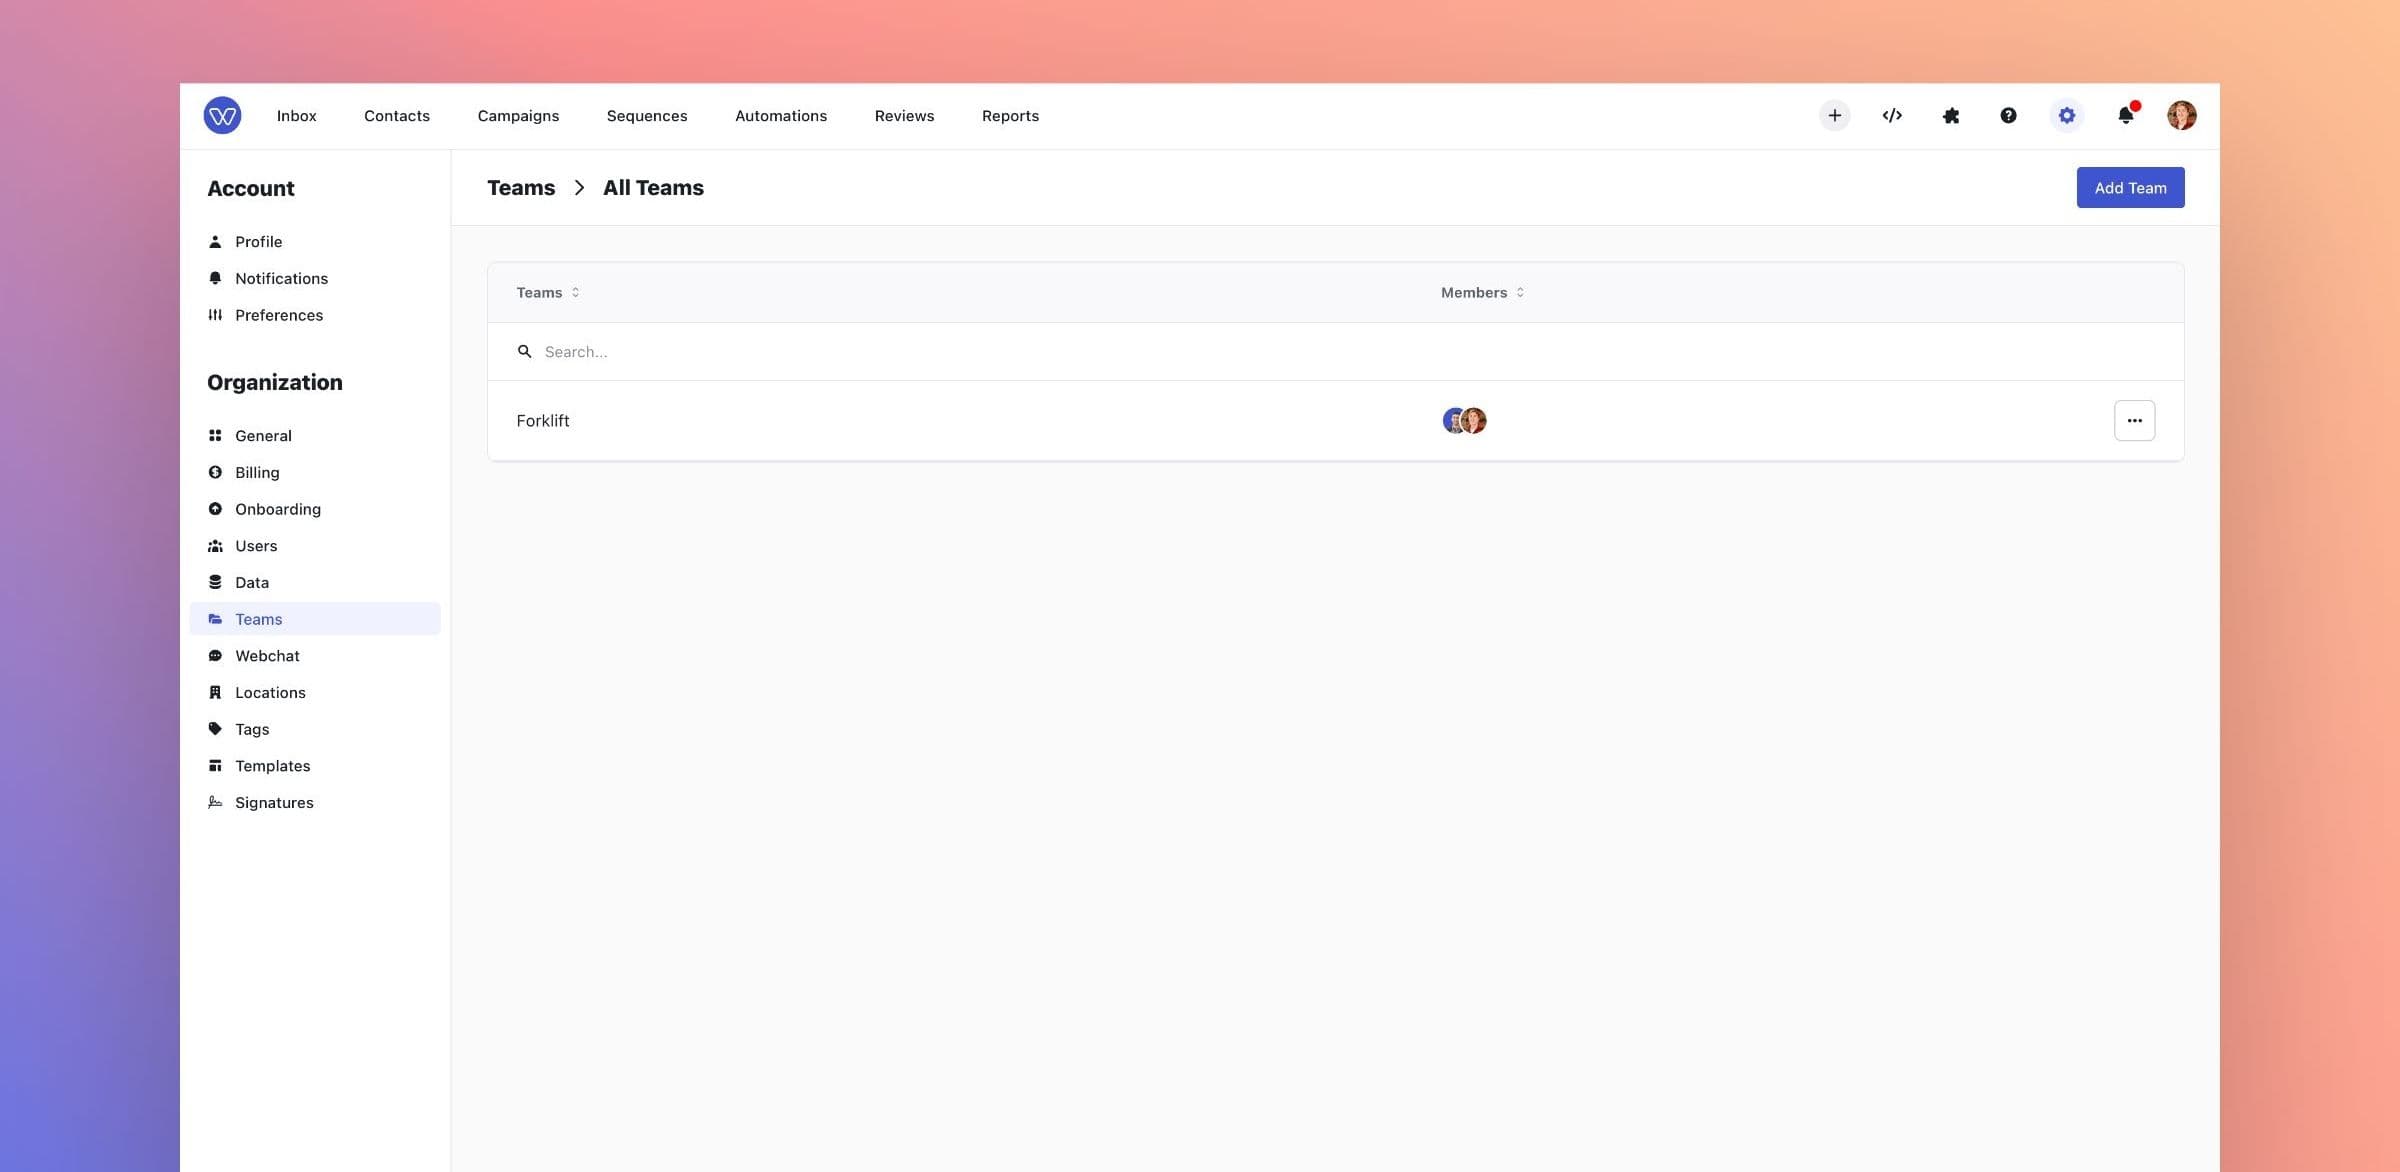
Task: Open the notifications bell in top bar
Action: tap(2126, 116)
